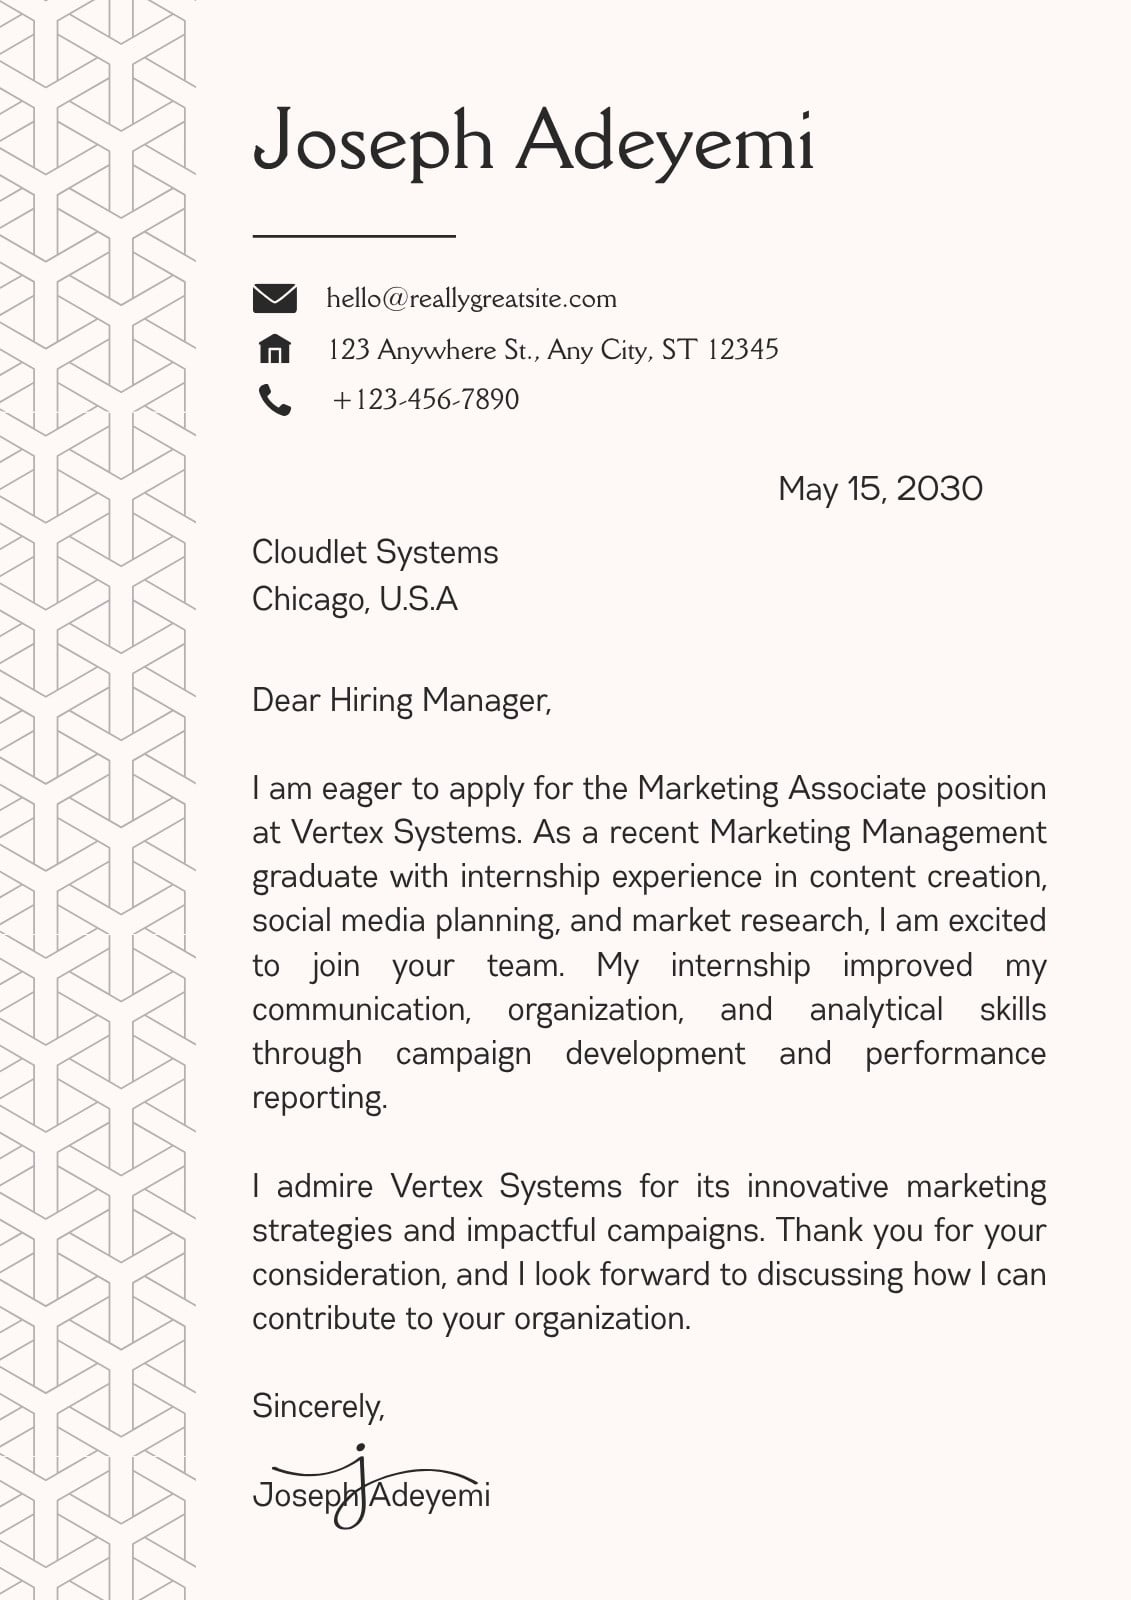Viewport: 1131px width, 1600px height.
Task: Click the May 15, 2030 date
Action: [x=880, y=488]
